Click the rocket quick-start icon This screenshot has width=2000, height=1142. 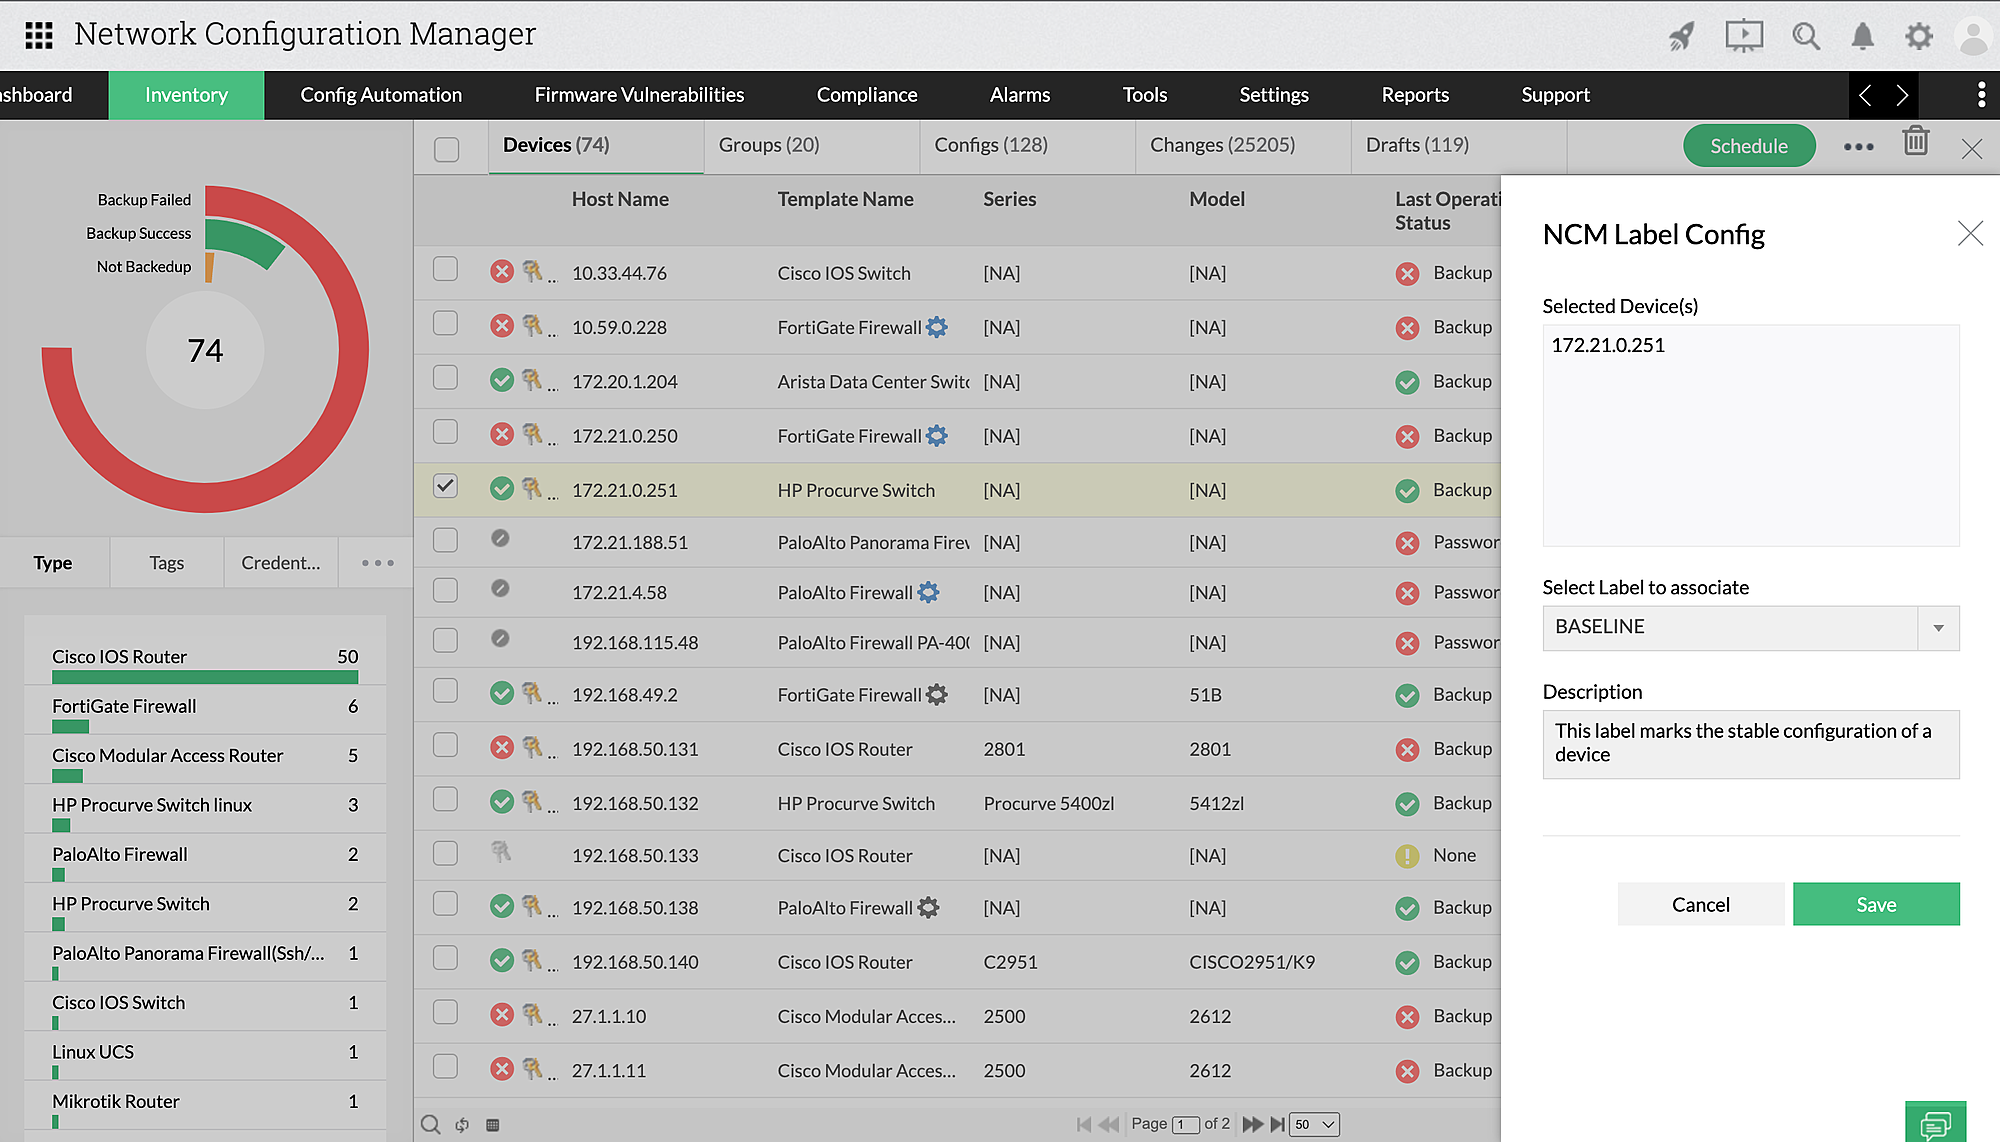1682,37
